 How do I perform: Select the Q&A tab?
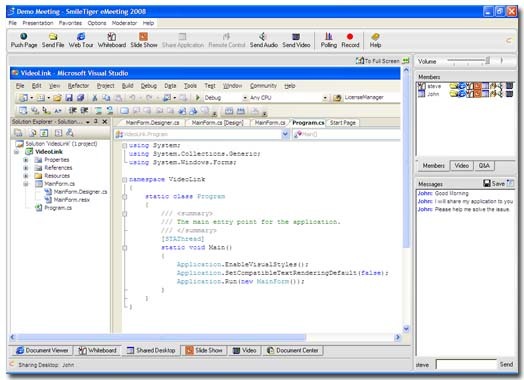point(484,166)
